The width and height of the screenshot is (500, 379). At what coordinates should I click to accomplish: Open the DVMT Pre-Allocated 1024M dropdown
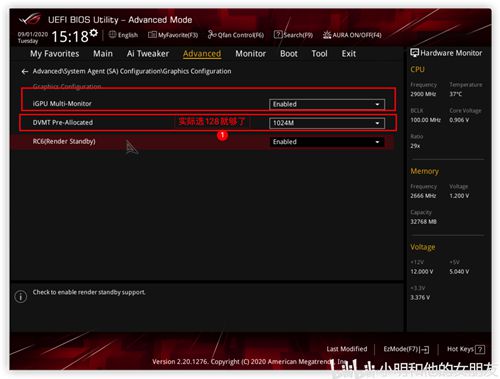pyautogui.click(x=327, y=123)
